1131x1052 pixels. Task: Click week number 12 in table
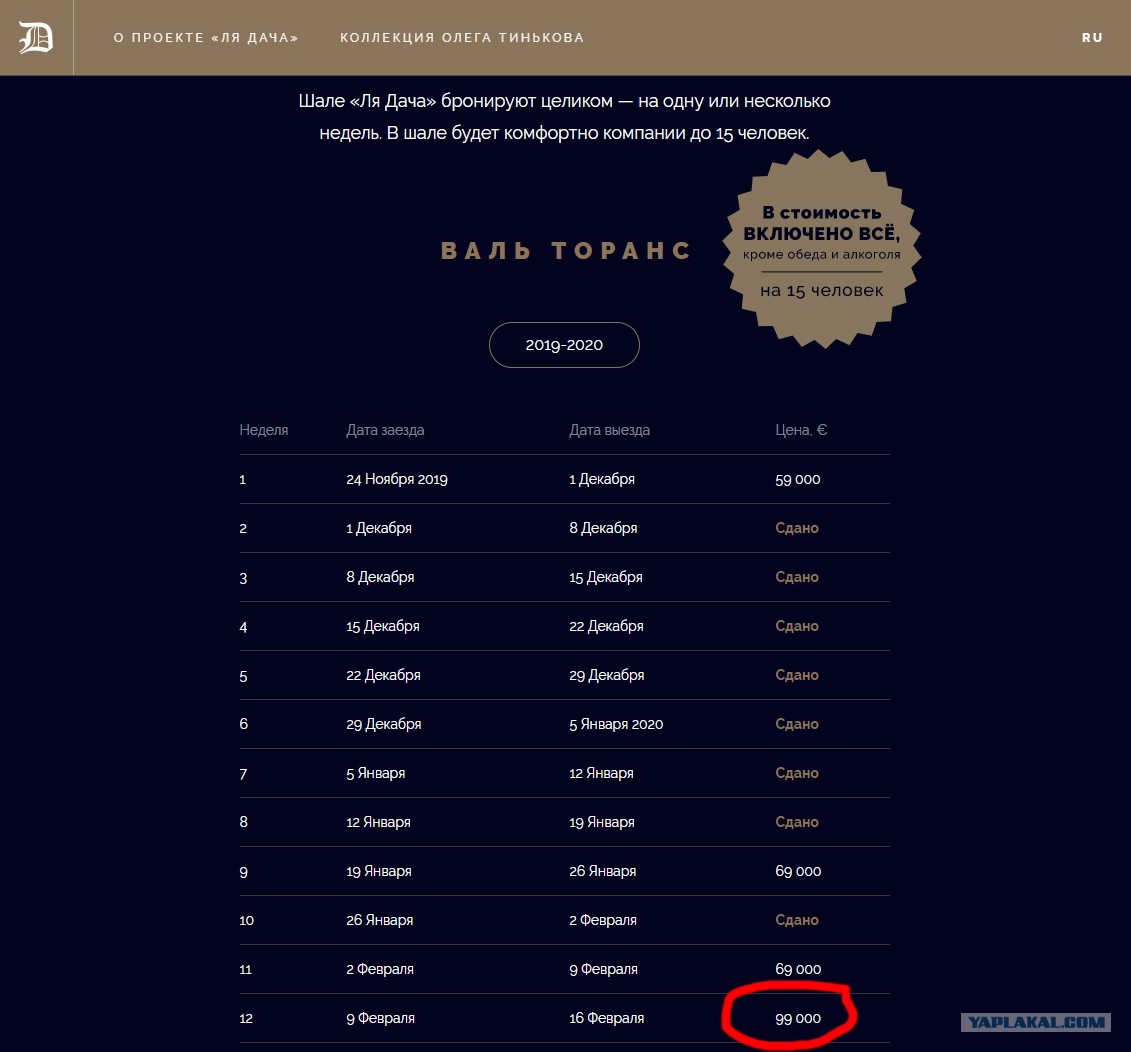[246, 1019]
